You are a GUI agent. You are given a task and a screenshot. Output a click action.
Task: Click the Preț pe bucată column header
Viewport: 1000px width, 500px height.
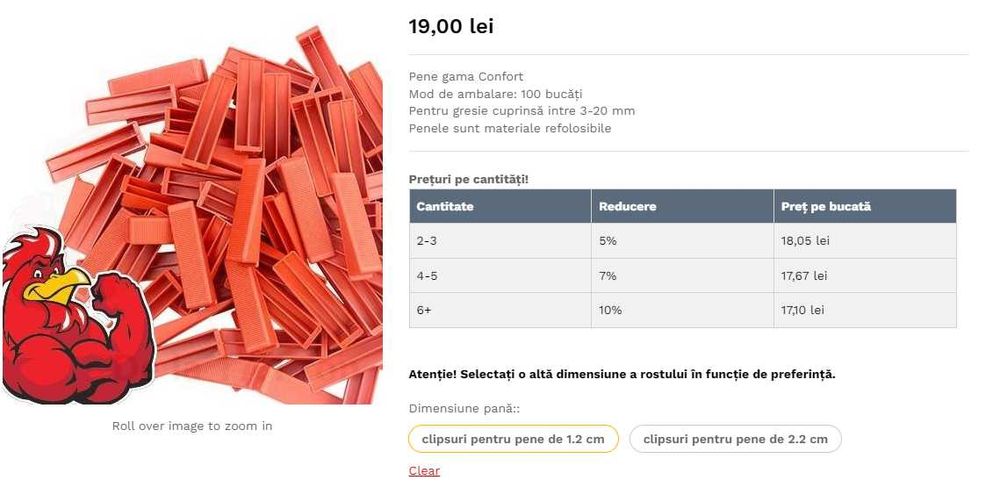[x=825, y=206]
